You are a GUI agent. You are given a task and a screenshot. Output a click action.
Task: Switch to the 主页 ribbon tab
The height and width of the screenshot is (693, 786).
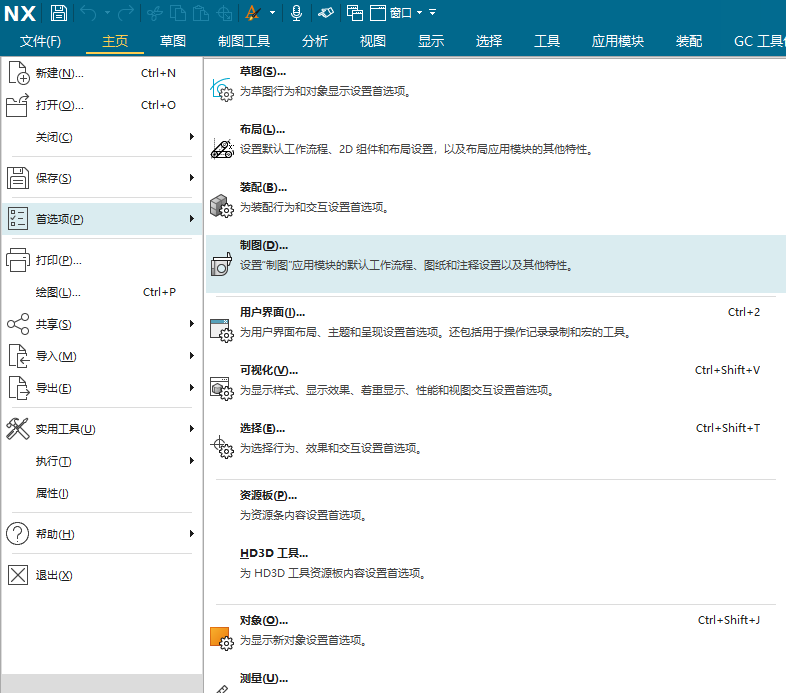point(115,41)
